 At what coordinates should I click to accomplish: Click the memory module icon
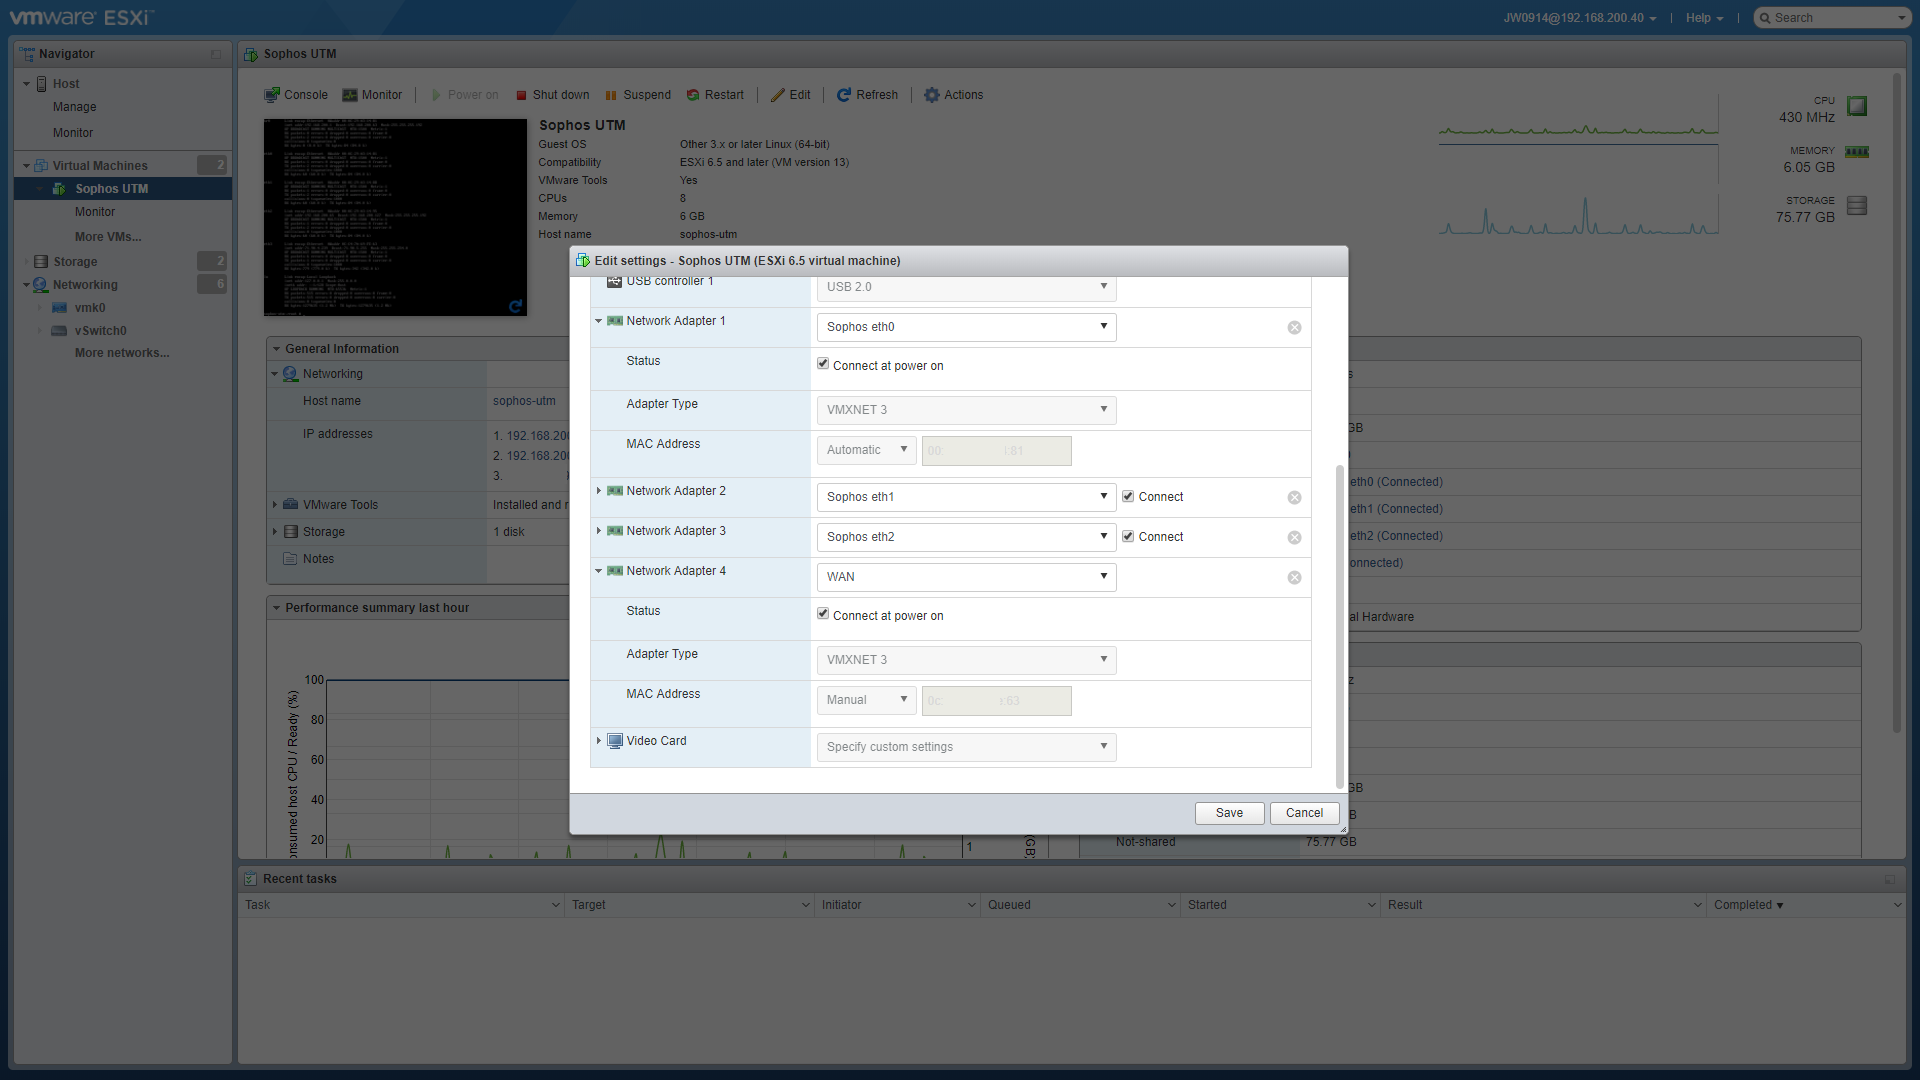tap(1857, 152)
